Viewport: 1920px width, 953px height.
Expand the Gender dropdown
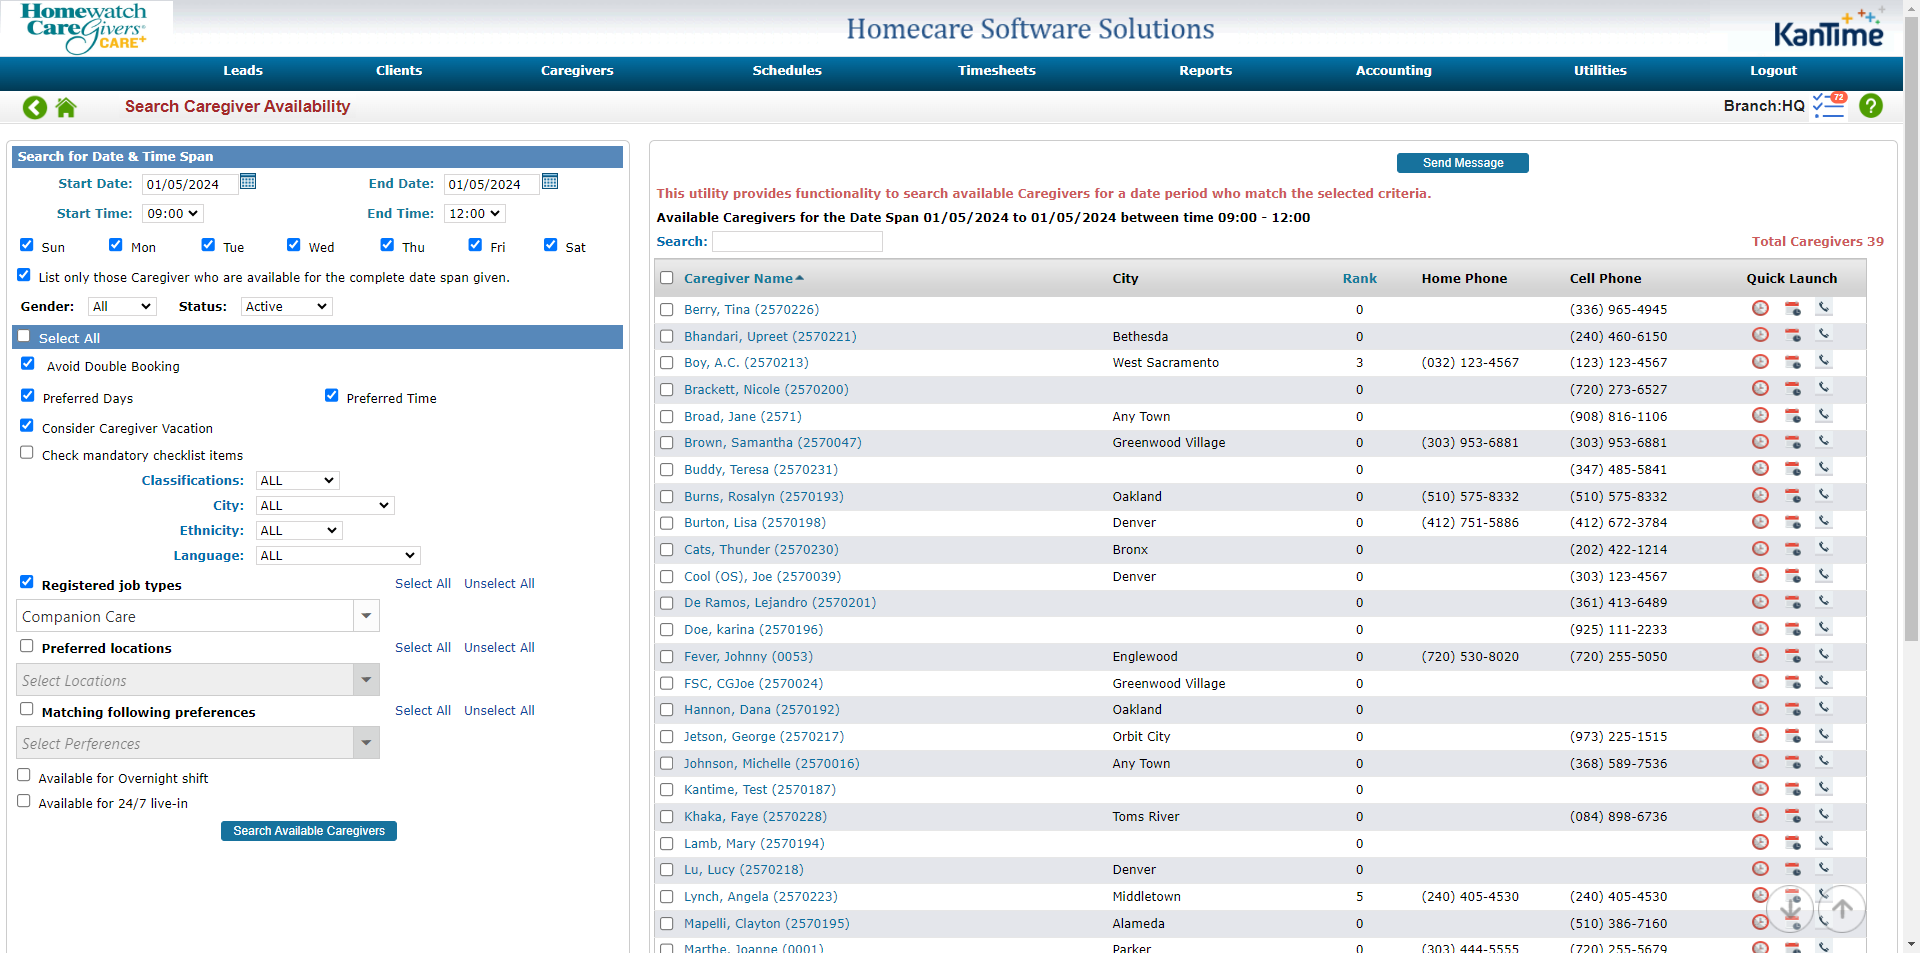[x=122, y=307]
